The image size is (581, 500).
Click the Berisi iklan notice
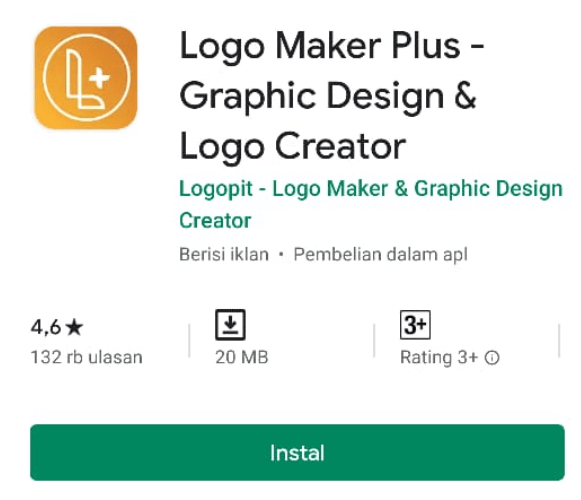pos(224,255)
